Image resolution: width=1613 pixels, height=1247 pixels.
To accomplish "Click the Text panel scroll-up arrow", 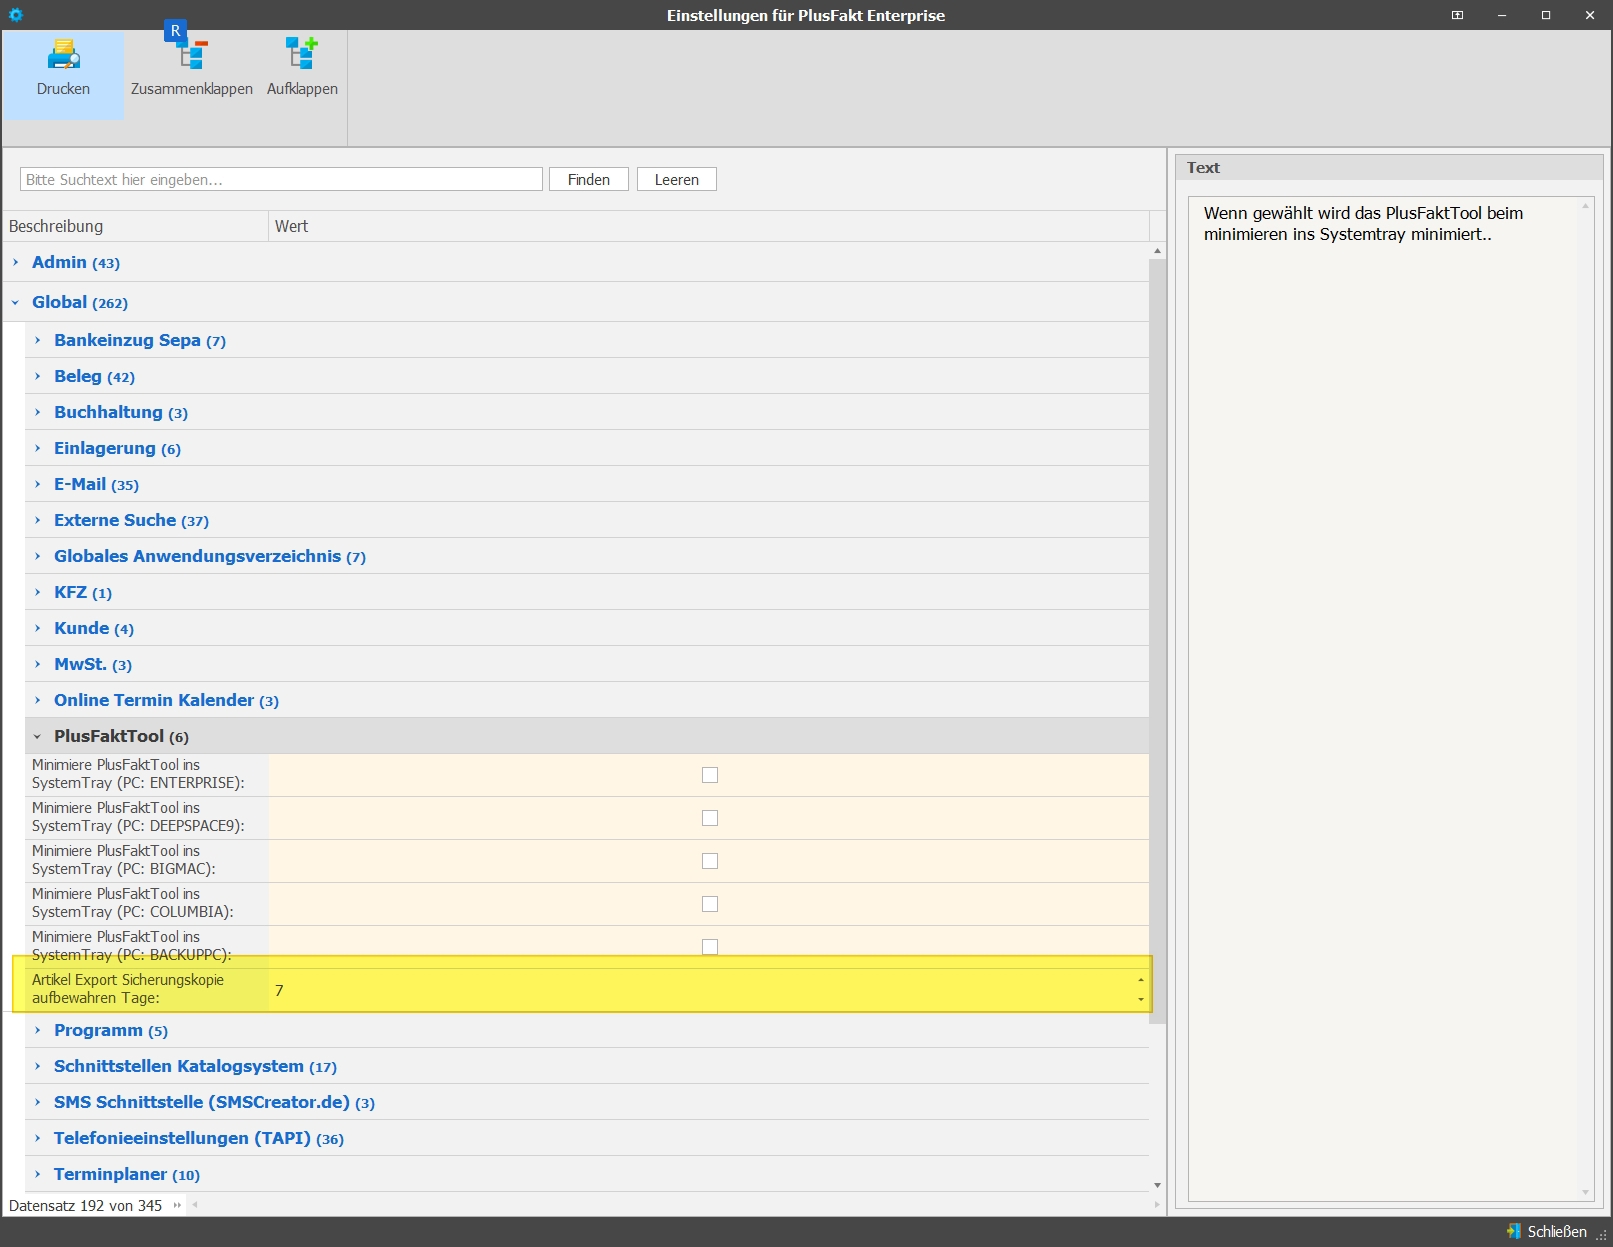I will [x=1585, y=205].
